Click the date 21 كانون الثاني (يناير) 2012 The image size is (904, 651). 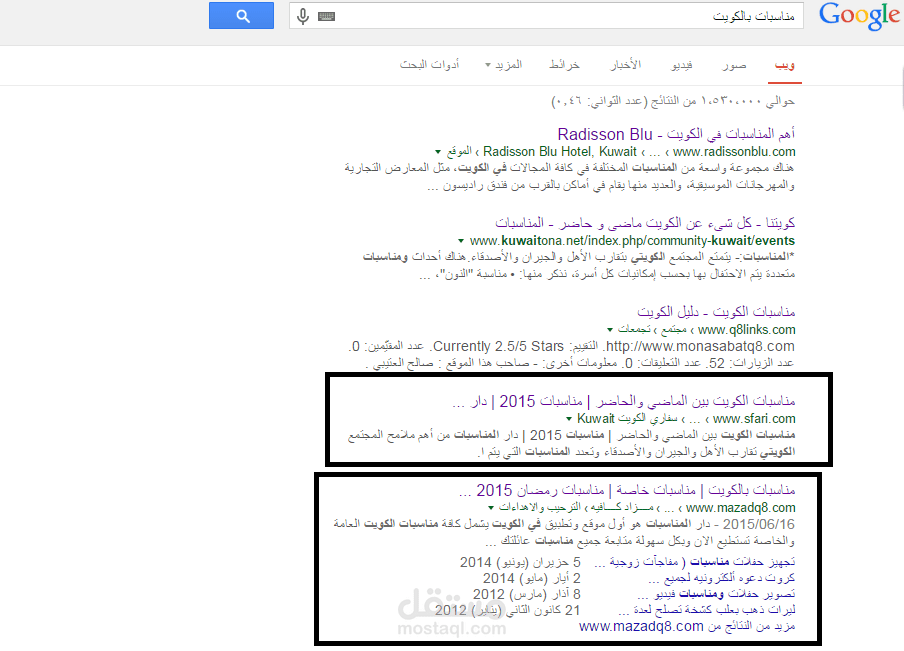(507, 611)
